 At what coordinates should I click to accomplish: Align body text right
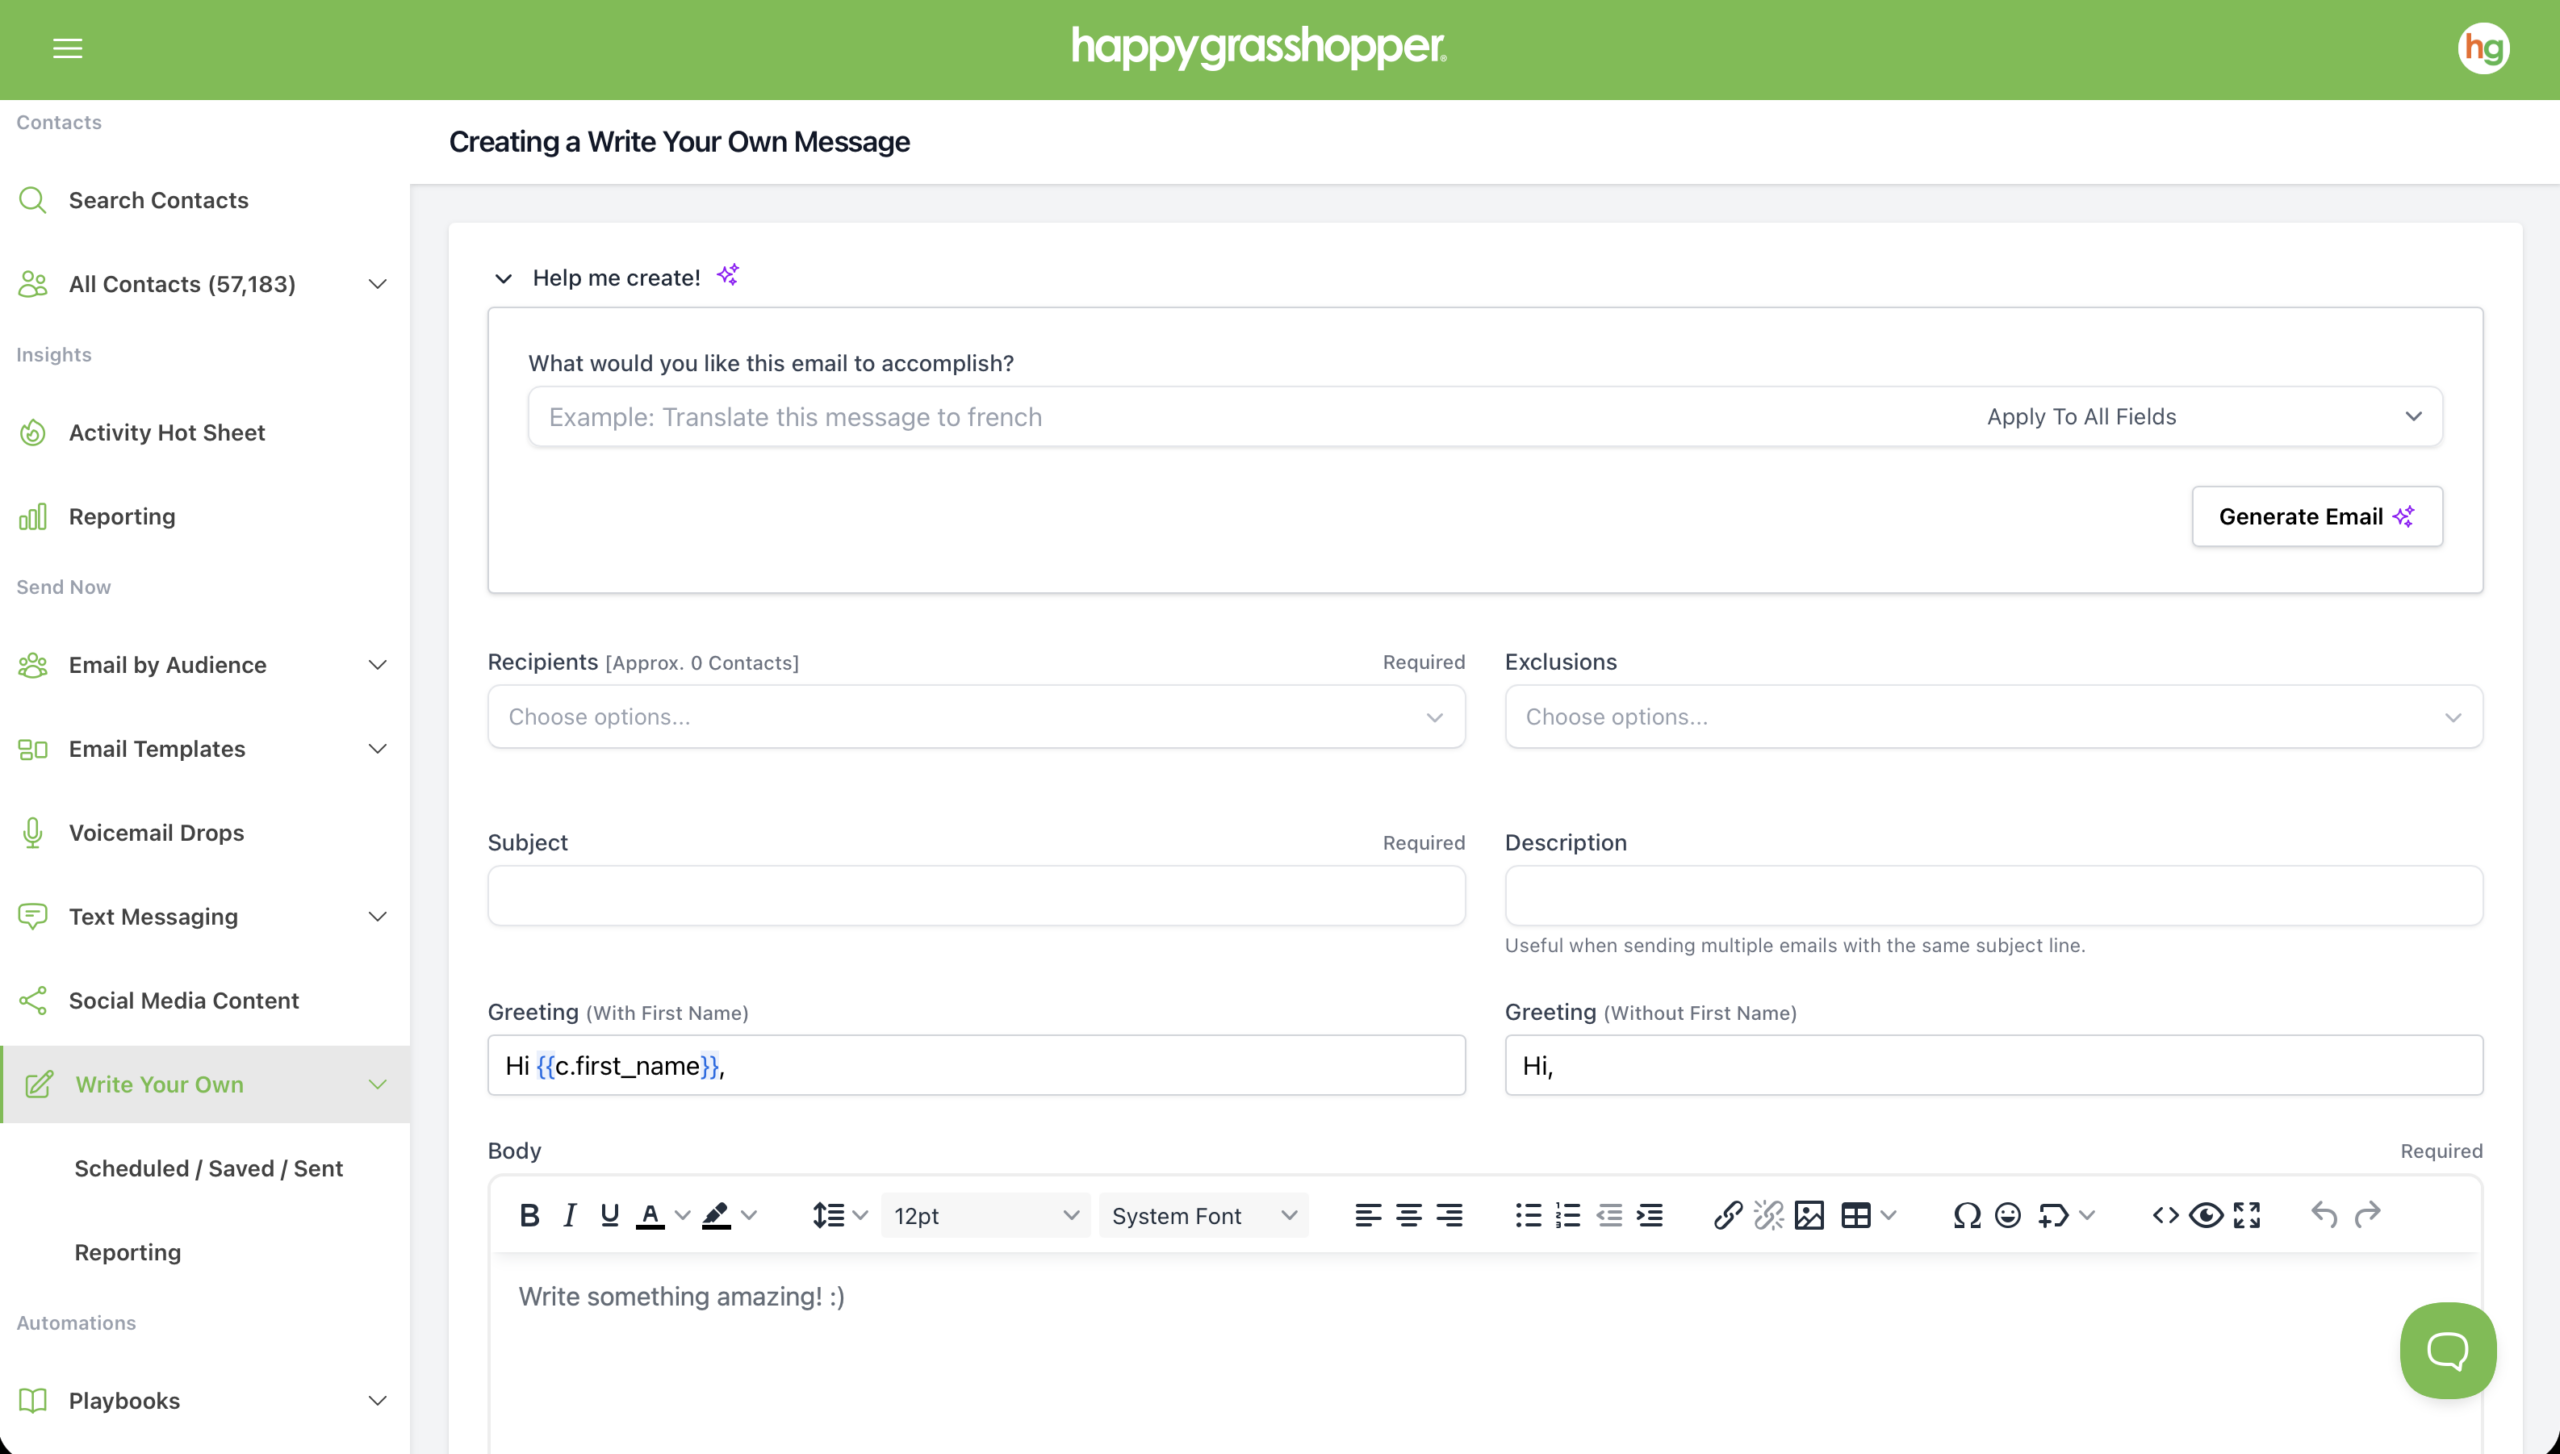pyautogui.click(x=1449, y=1215)
